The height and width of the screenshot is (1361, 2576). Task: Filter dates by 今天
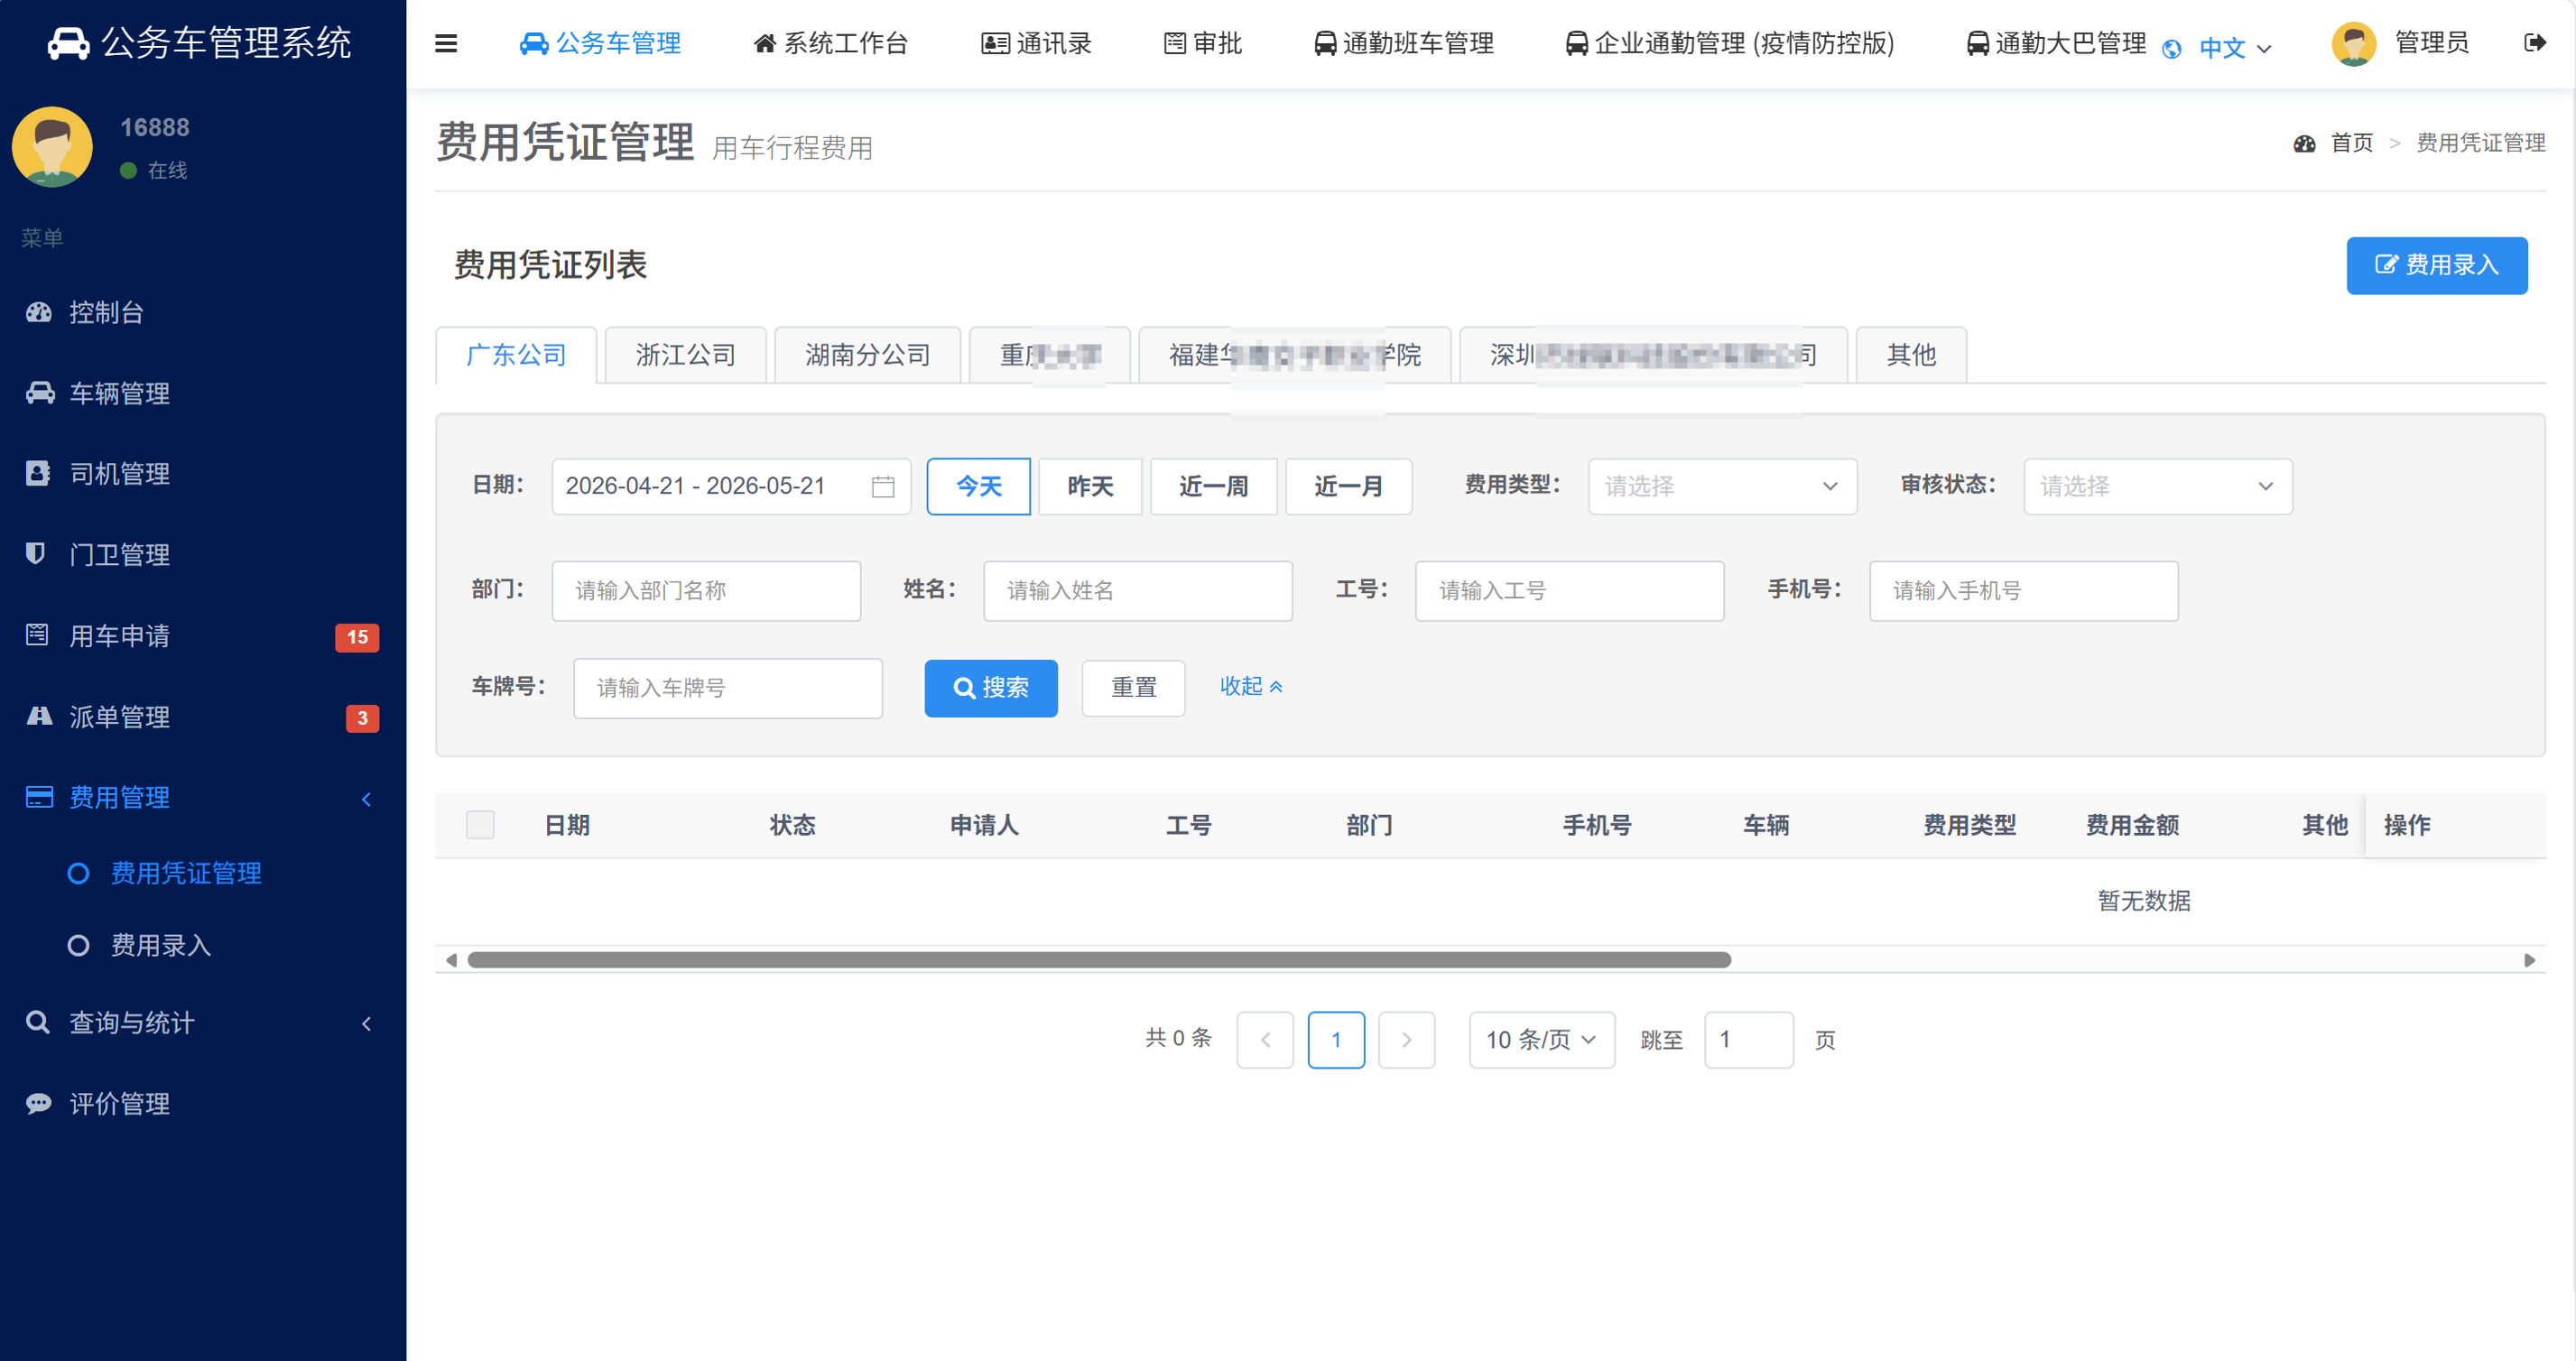click(978, 487)
